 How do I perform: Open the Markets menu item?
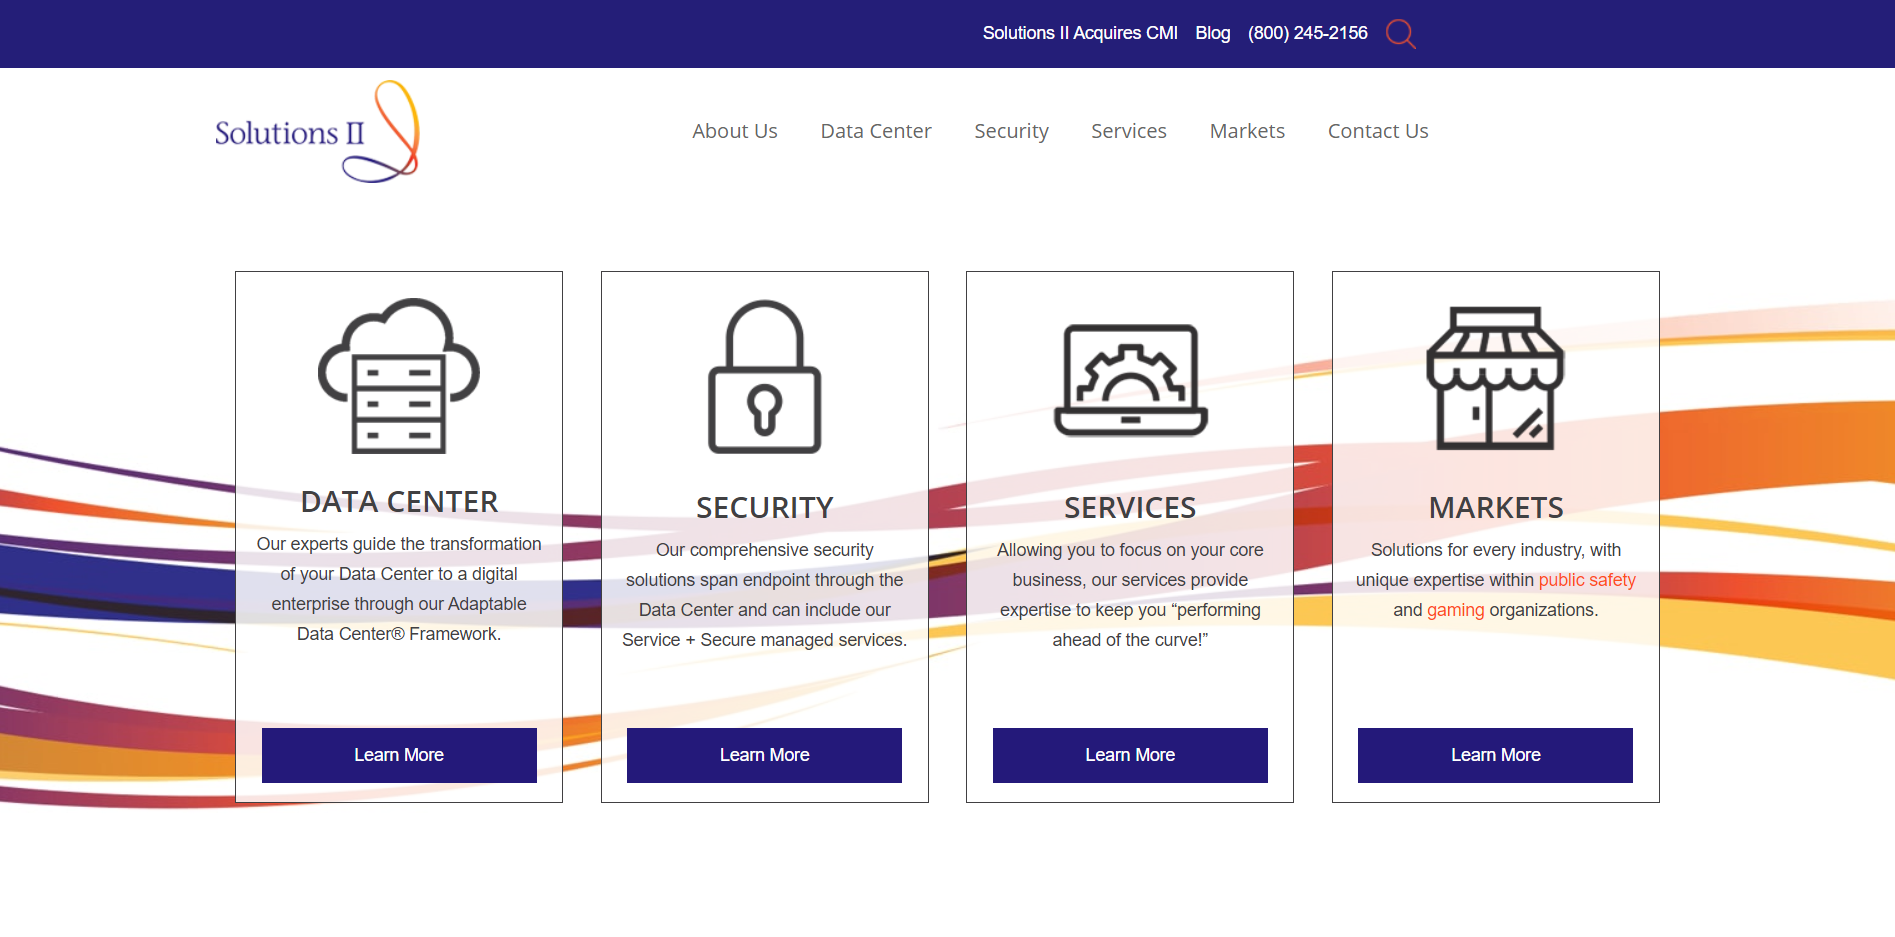[x=1247, y=131]
